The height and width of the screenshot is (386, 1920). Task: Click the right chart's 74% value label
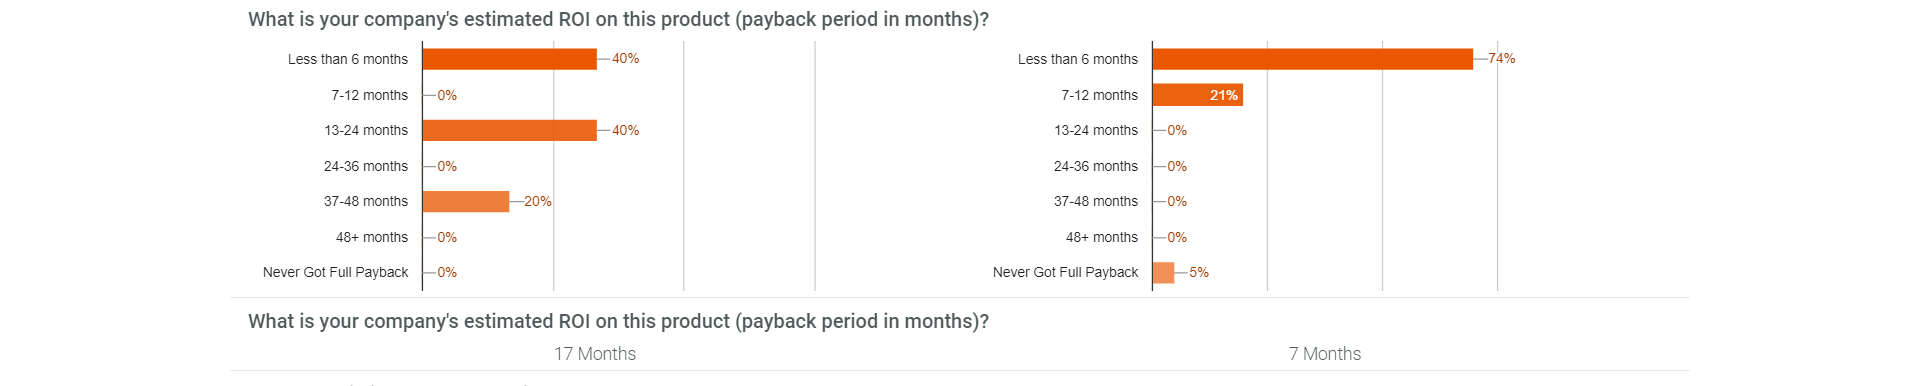(1502, 59)
